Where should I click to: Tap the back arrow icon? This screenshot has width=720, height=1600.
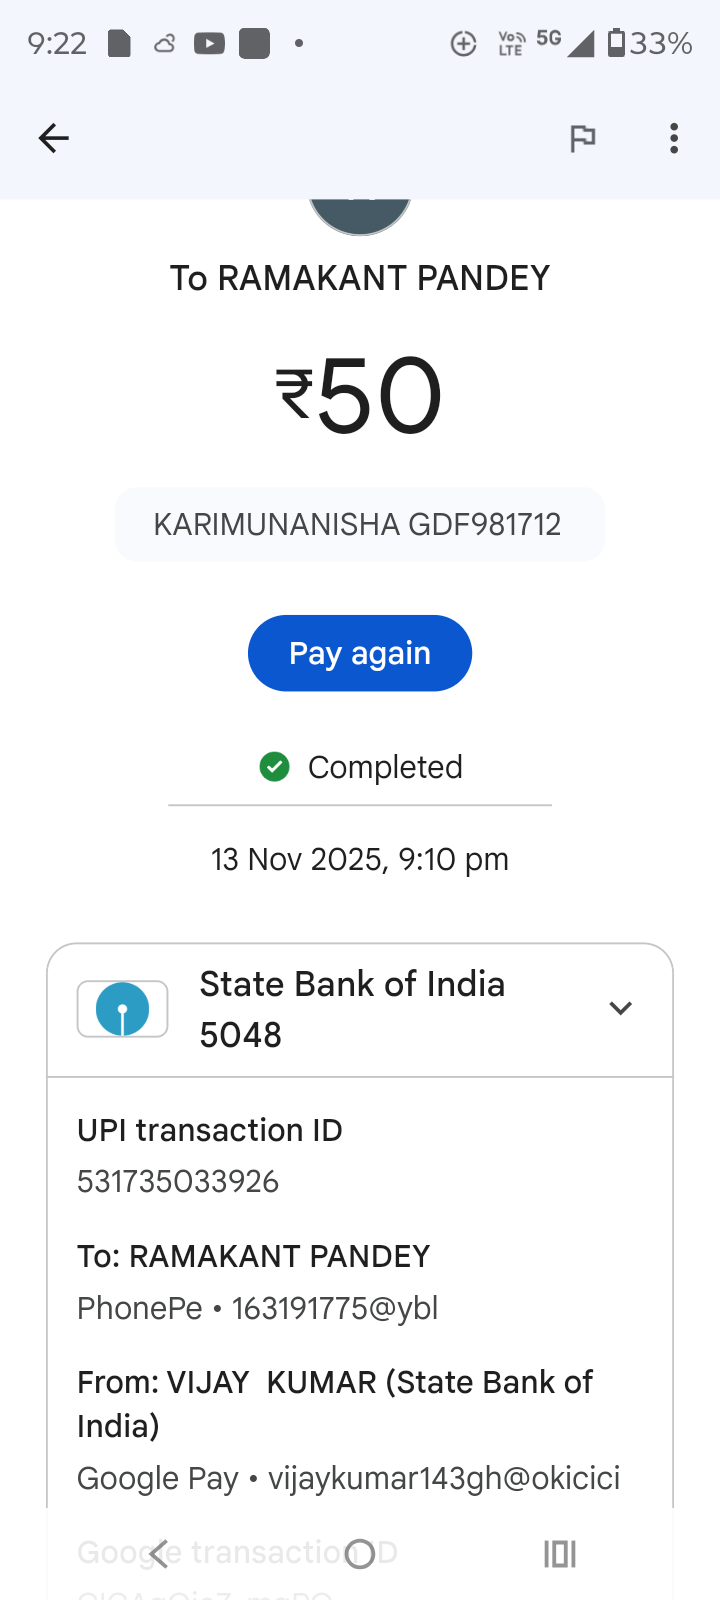pos(54,138)
